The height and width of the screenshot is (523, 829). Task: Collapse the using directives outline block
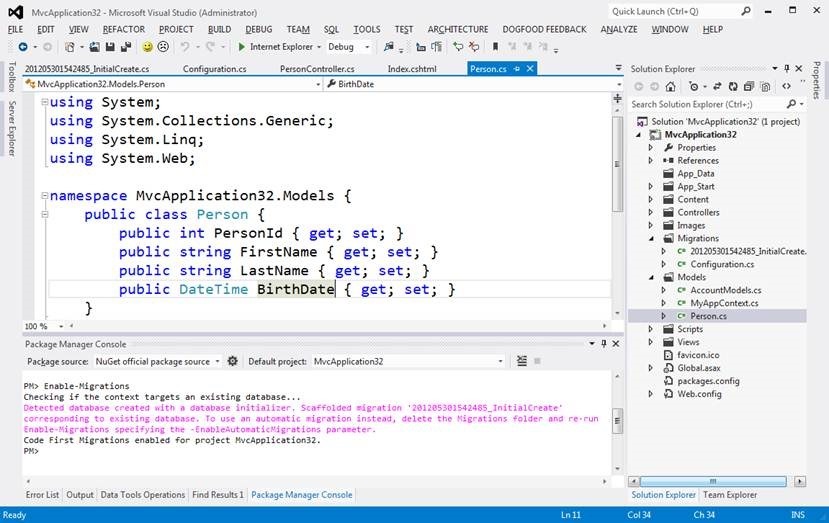(x=45, y=102)
